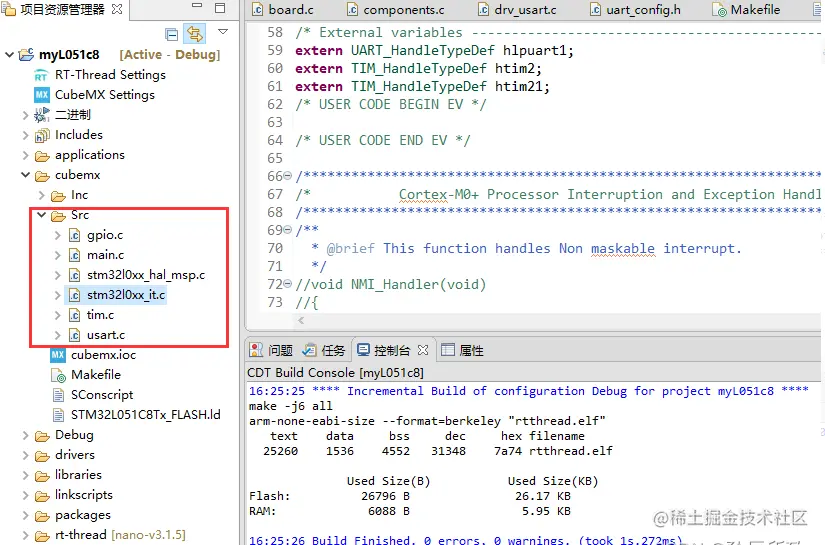
Task: Close the 控制台 console tab
Action: (423, 350)
